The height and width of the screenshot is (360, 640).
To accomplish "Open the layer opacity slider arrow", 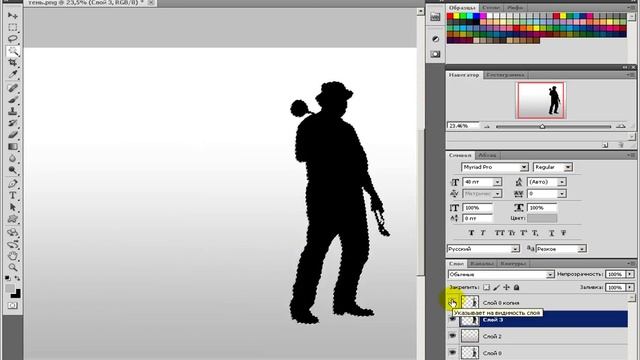I will (x=630, y=274).
